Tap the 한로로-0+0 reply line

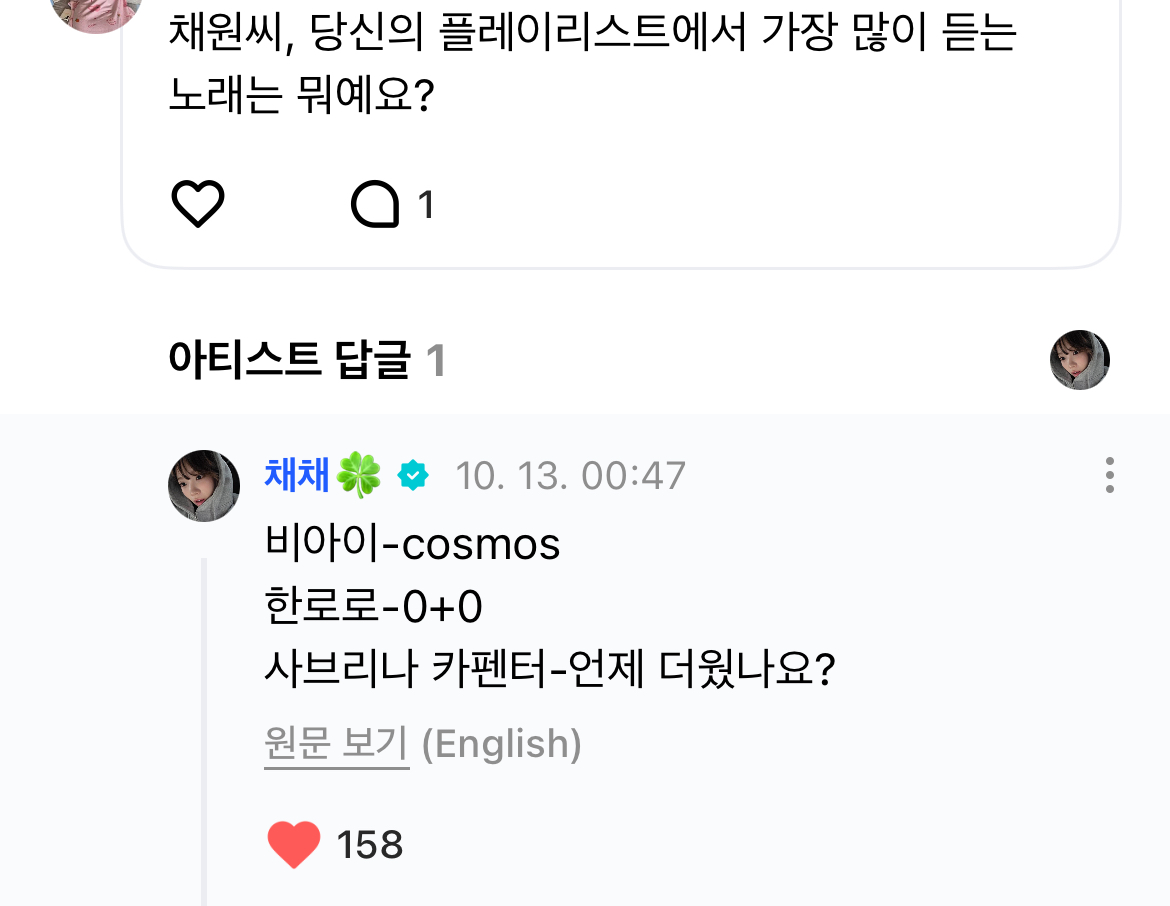click(374, 607)
